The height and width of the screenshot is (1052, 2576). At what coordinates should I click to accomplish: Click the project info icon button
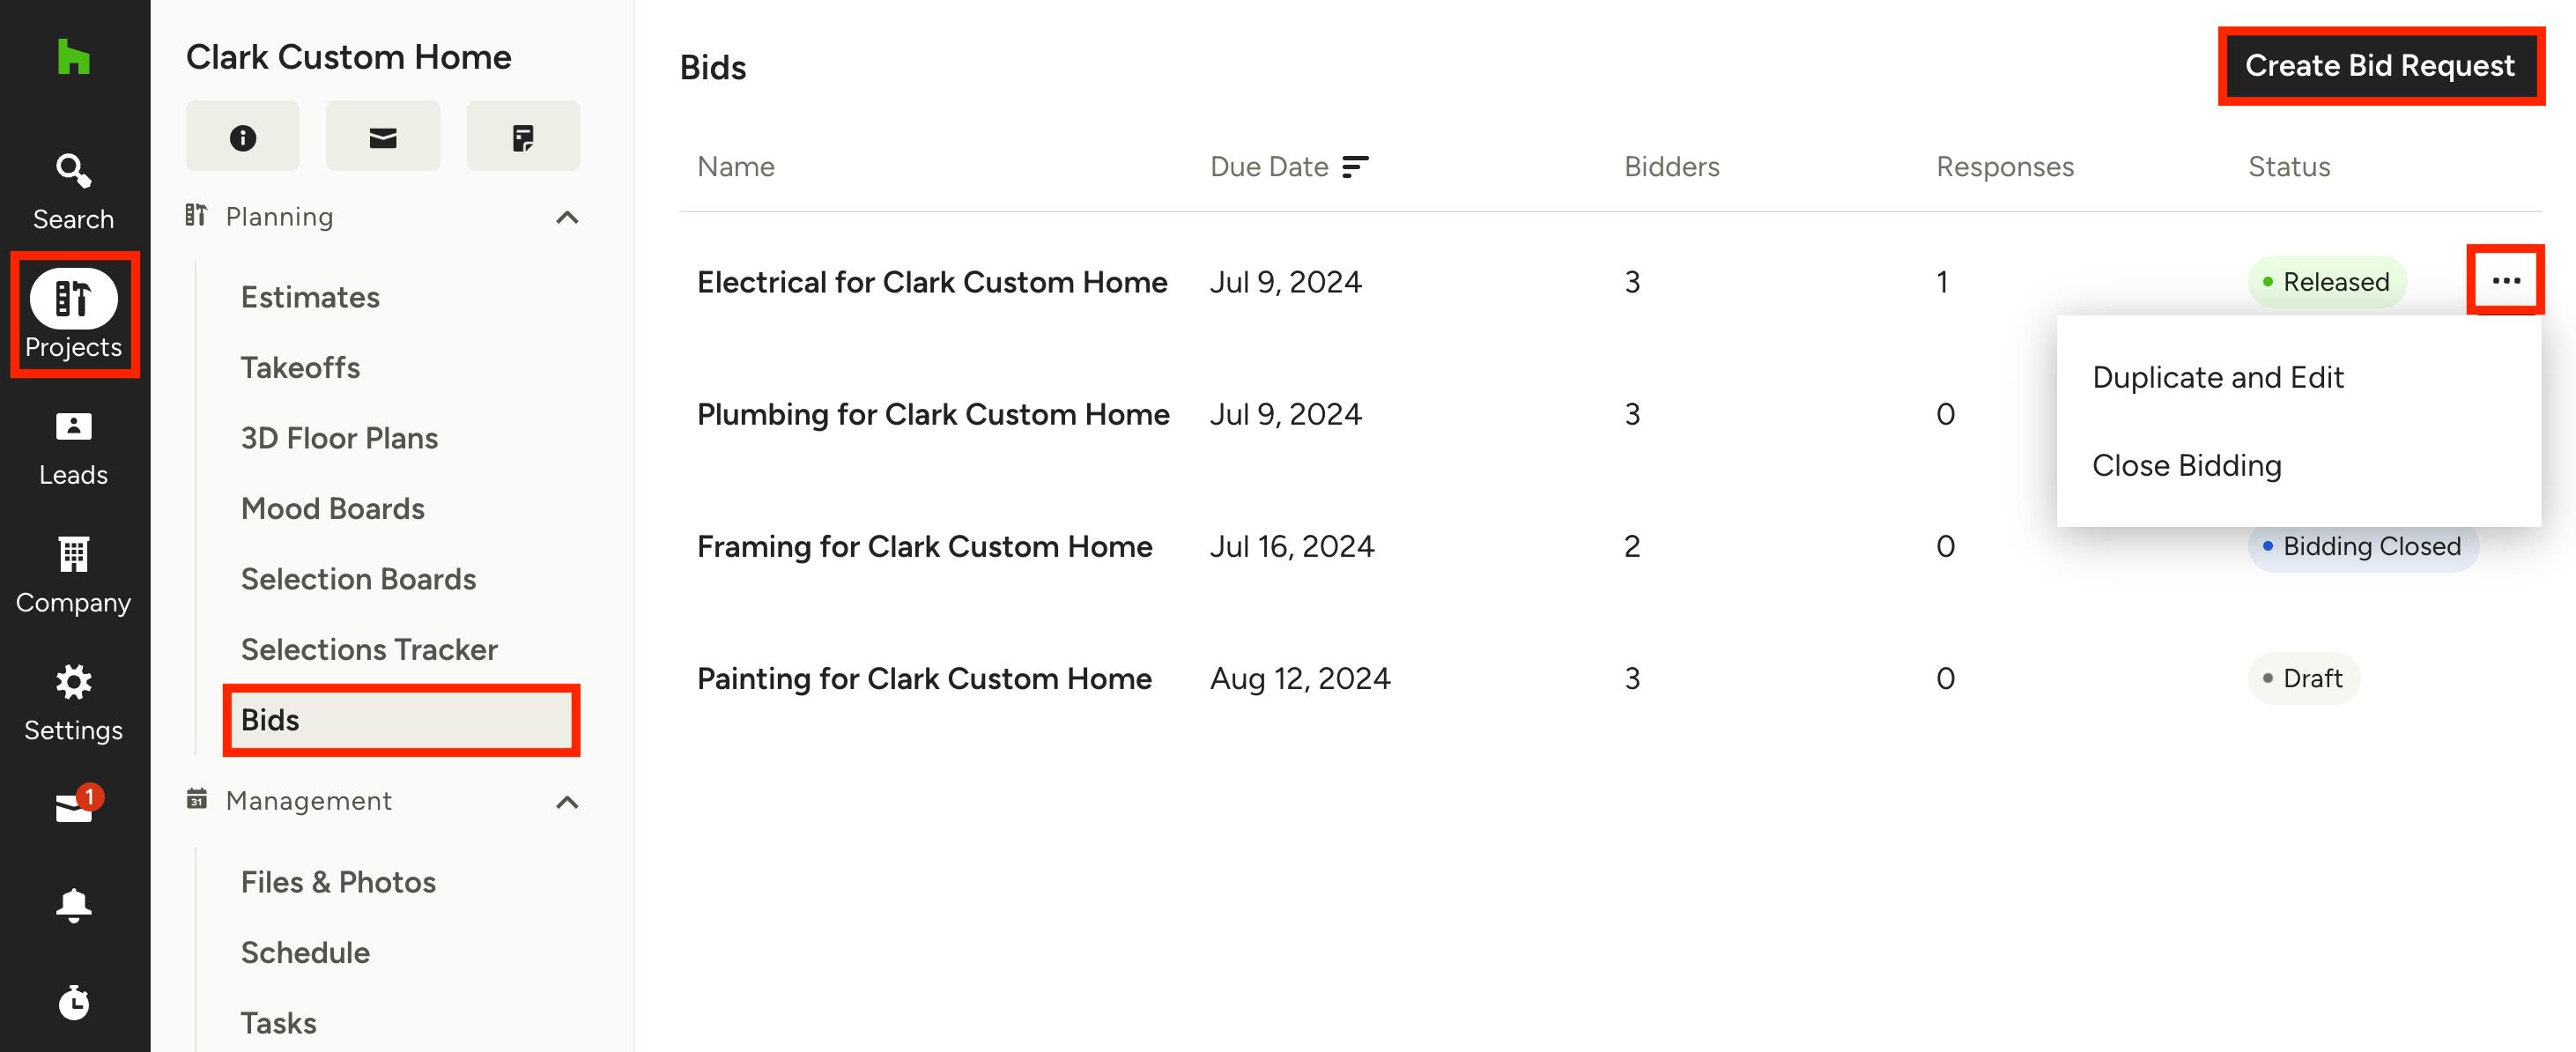[242, 137]
